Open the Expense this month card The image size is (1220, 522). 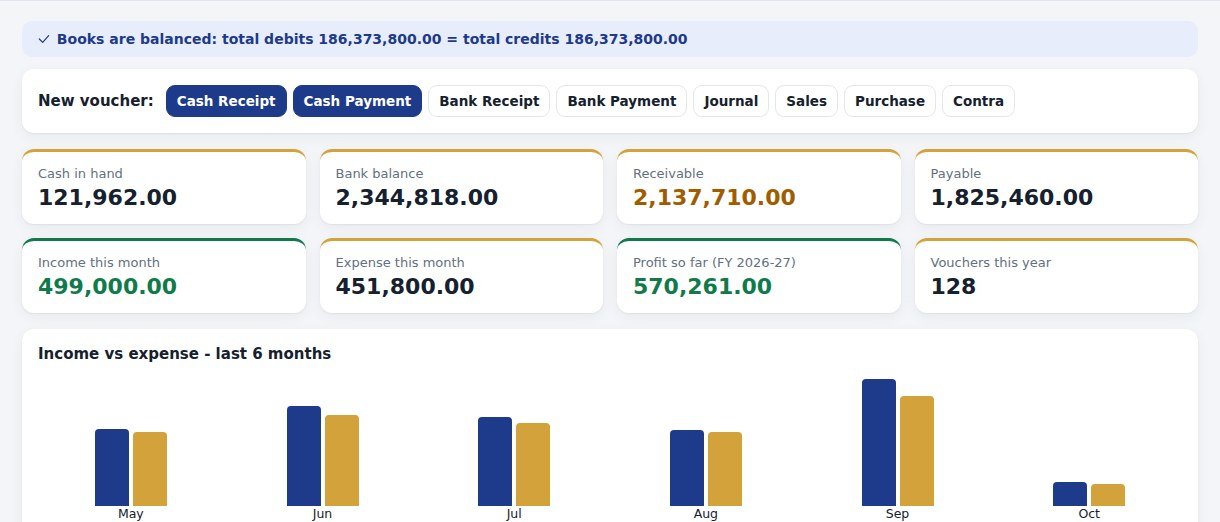pyautogui.click(x=461, y=276)
